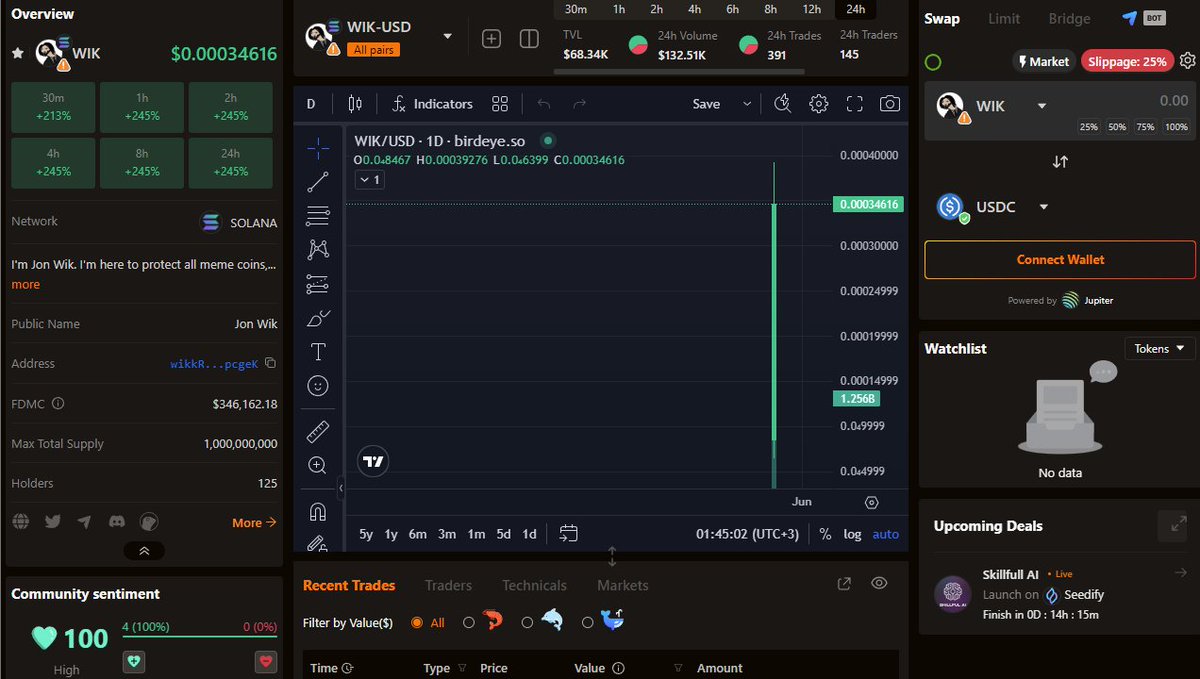1200x679 pixels.
Task: Vote bullish with green heart
Action: tap(135, 661)
